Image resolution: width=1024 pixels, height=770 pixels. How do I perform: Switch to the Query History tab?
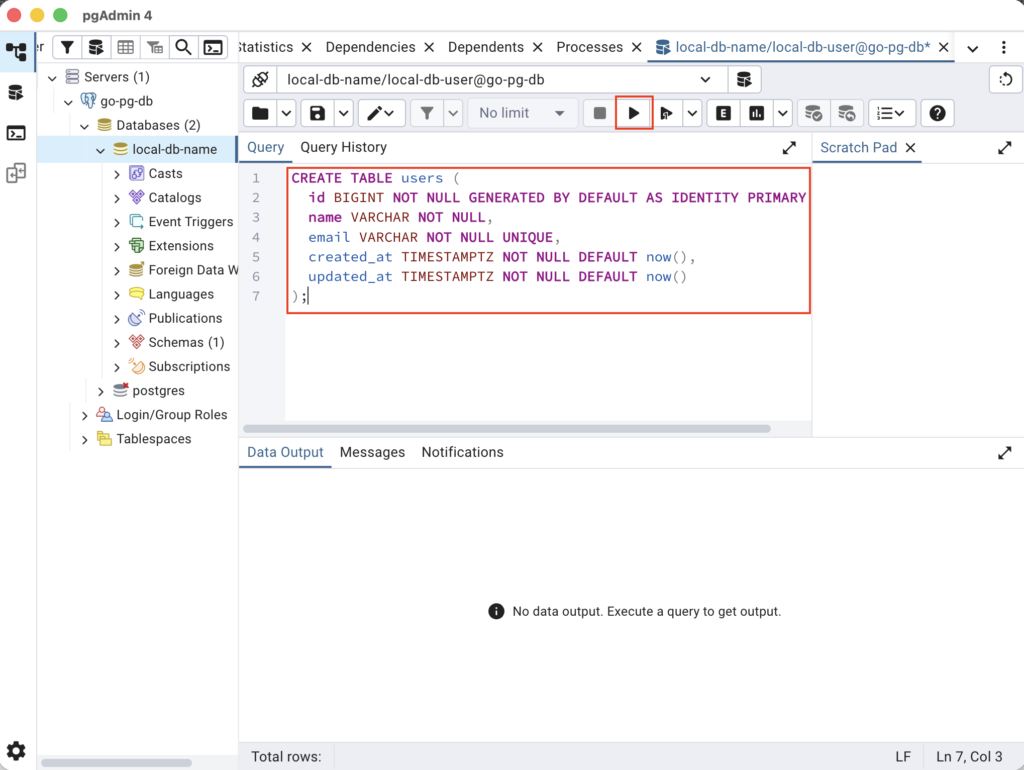[x=343, y=147]
